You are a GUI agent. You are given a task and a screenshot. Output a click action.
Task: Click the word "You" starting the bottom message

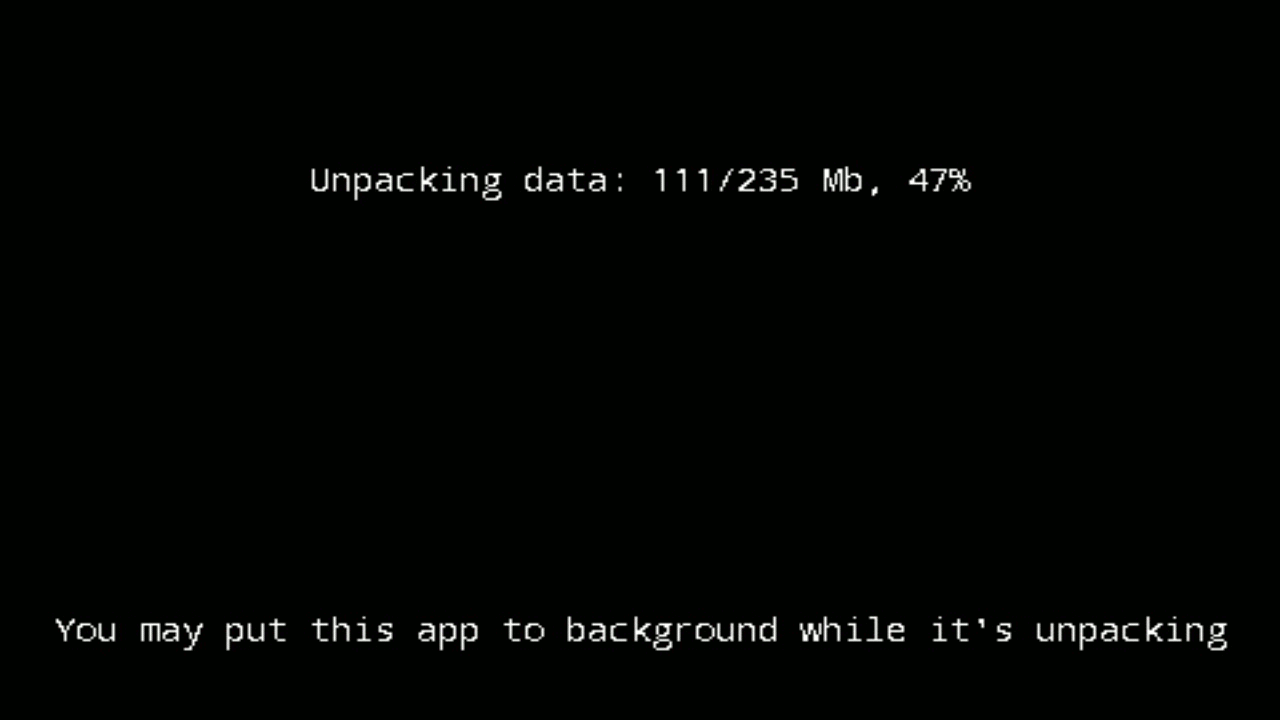click(86, 631)
